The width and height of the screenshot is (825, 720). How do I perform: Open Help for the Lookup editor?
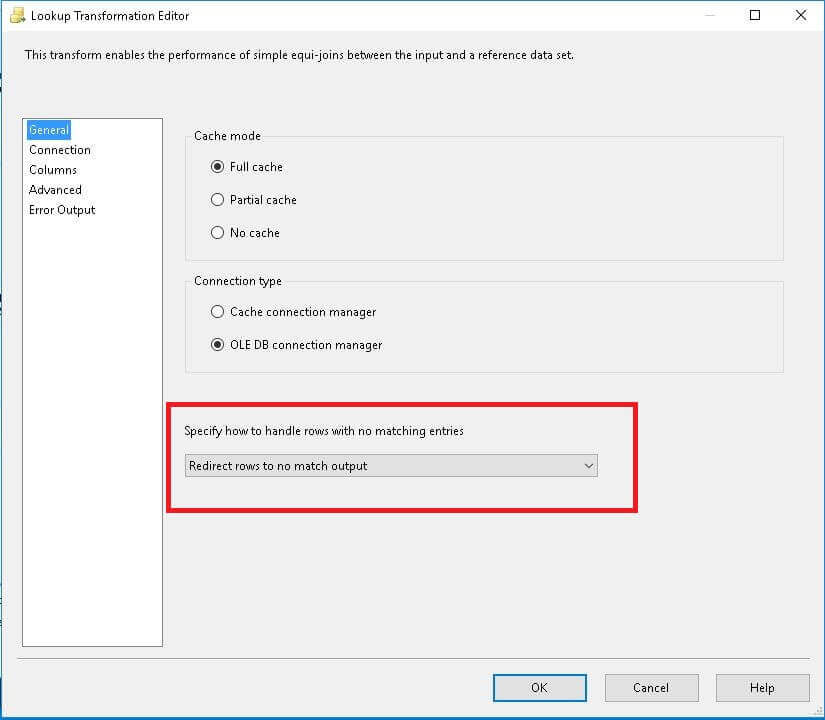(762, 688)
